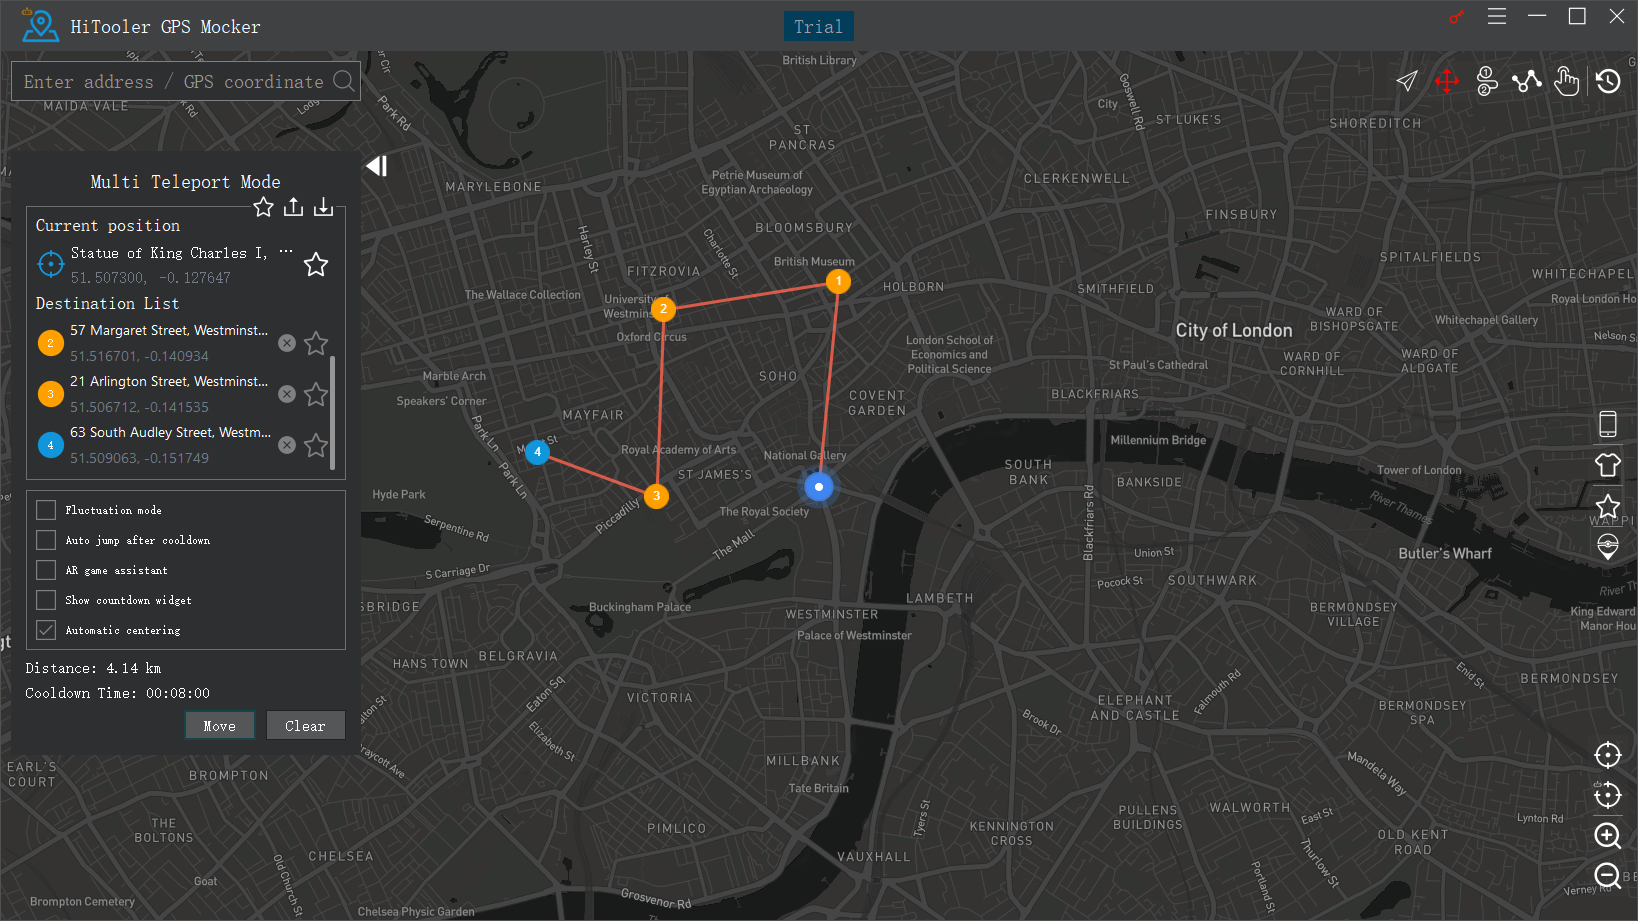Screen dimensions: 1638x921
Task: Click the address search field
Action: click(x=170, y=81)
